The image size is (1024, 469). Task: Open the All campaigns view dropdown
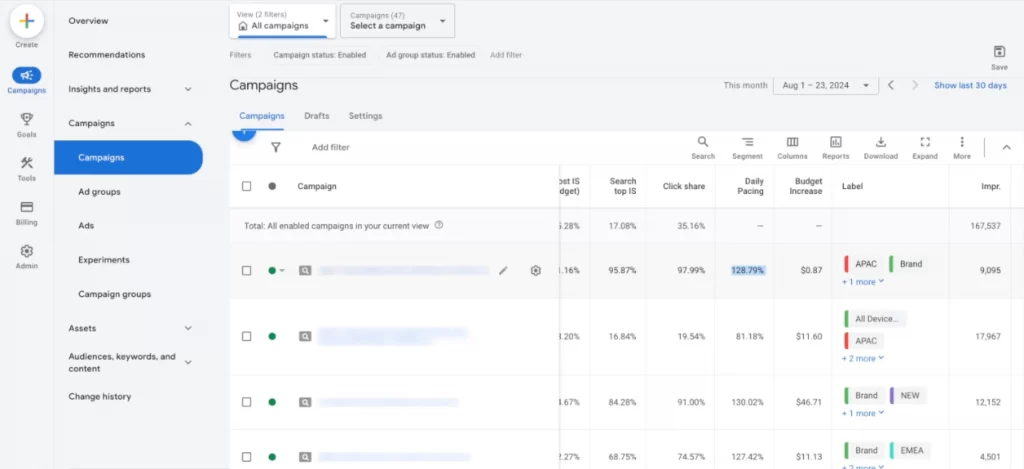tap(282, 20)
